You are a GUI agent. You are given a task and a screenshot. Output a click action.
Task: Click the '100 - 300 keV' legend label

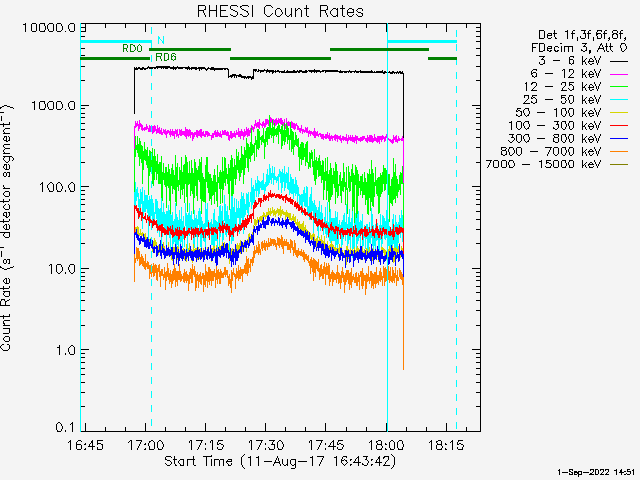554,126
